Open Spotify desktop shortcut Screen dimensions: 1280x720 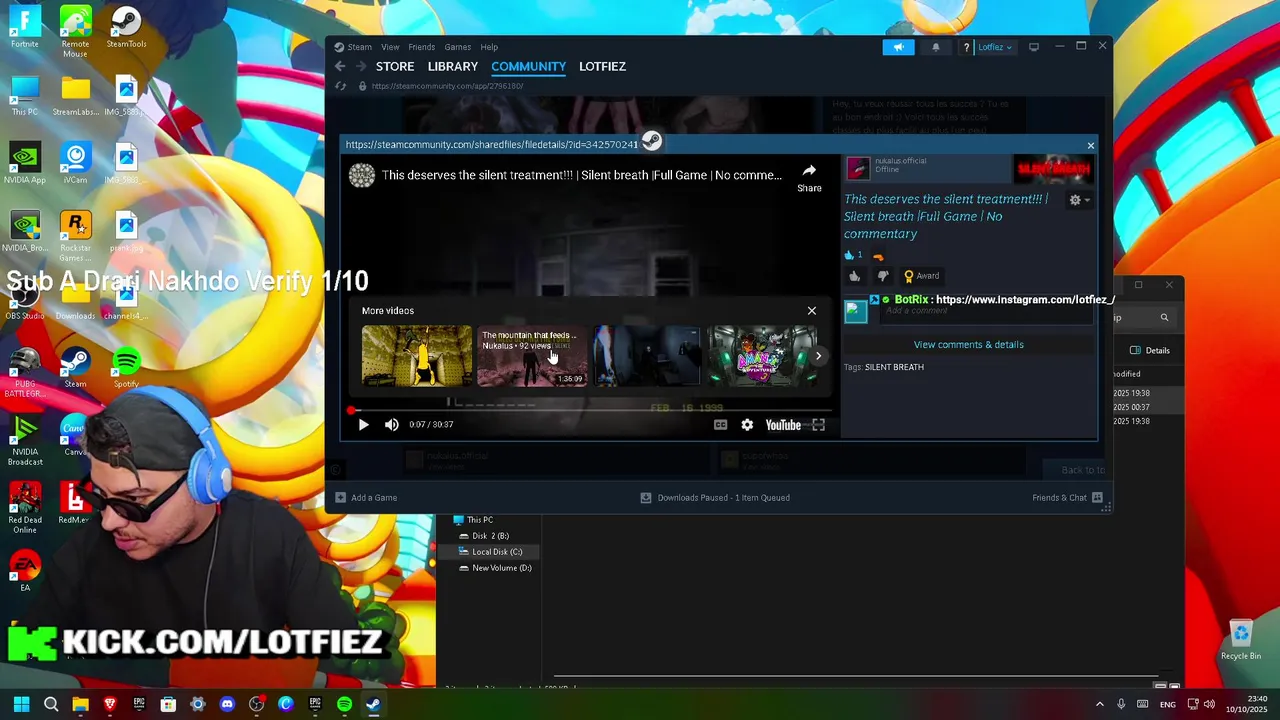point(126,367)
